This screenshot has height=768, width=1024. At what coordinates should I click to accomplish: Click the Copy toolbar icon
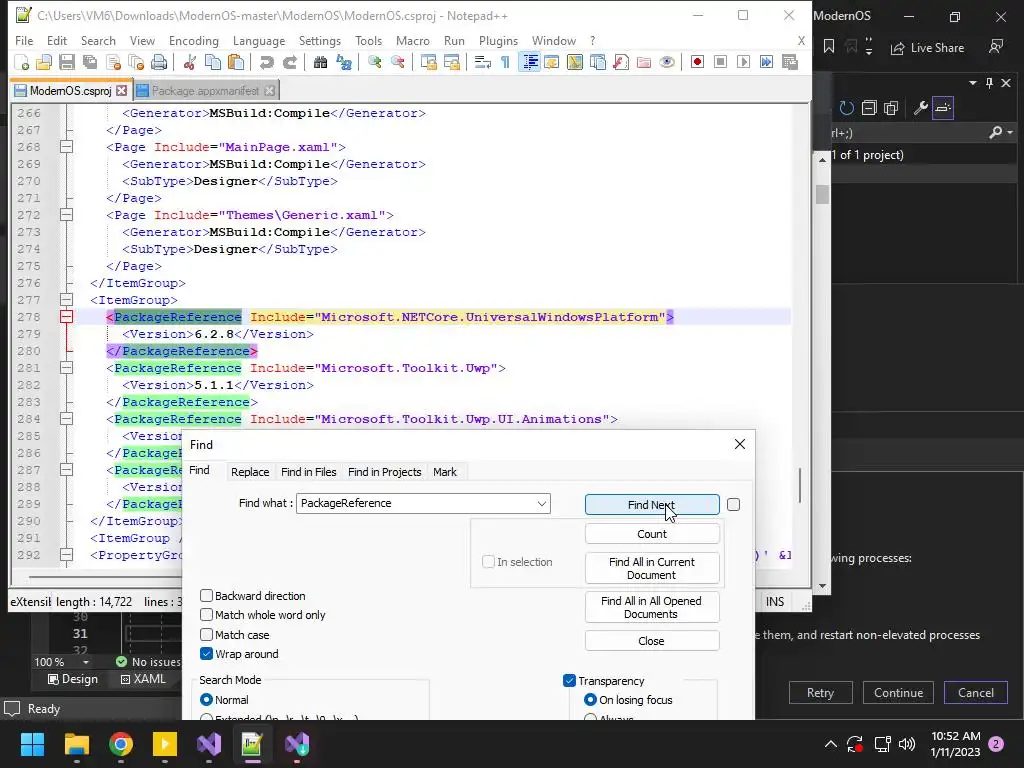click(x=213, y=63)
